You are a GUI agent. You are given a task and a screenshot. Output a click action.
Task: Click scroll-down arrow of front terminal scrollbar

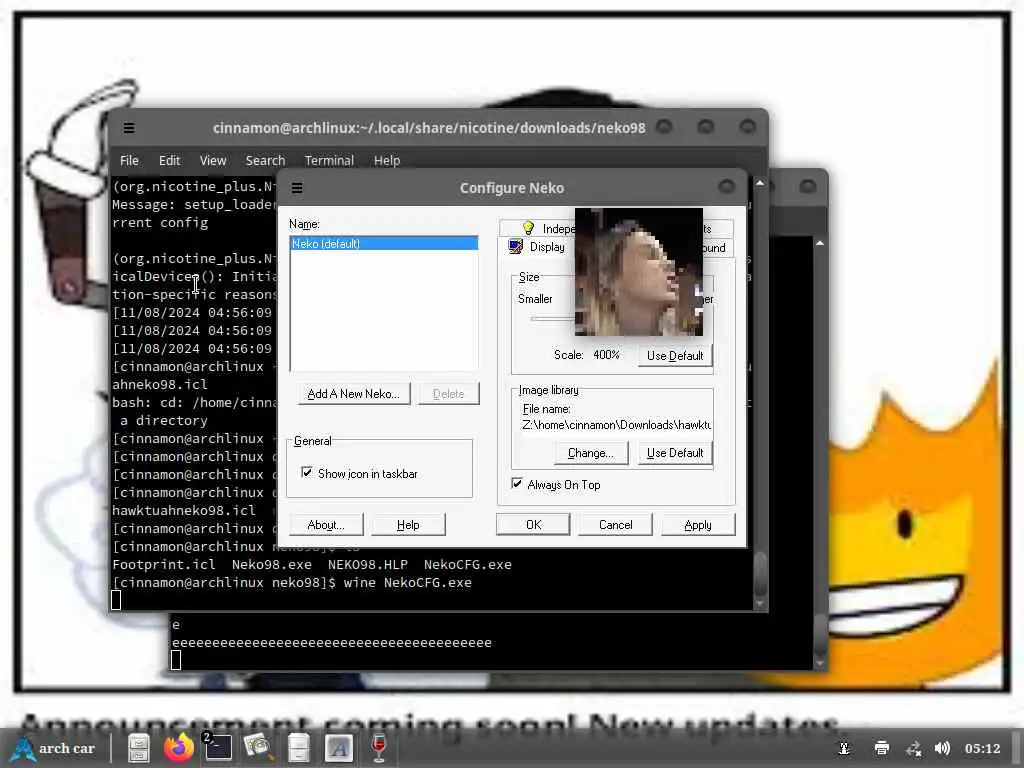click(760, 603)
